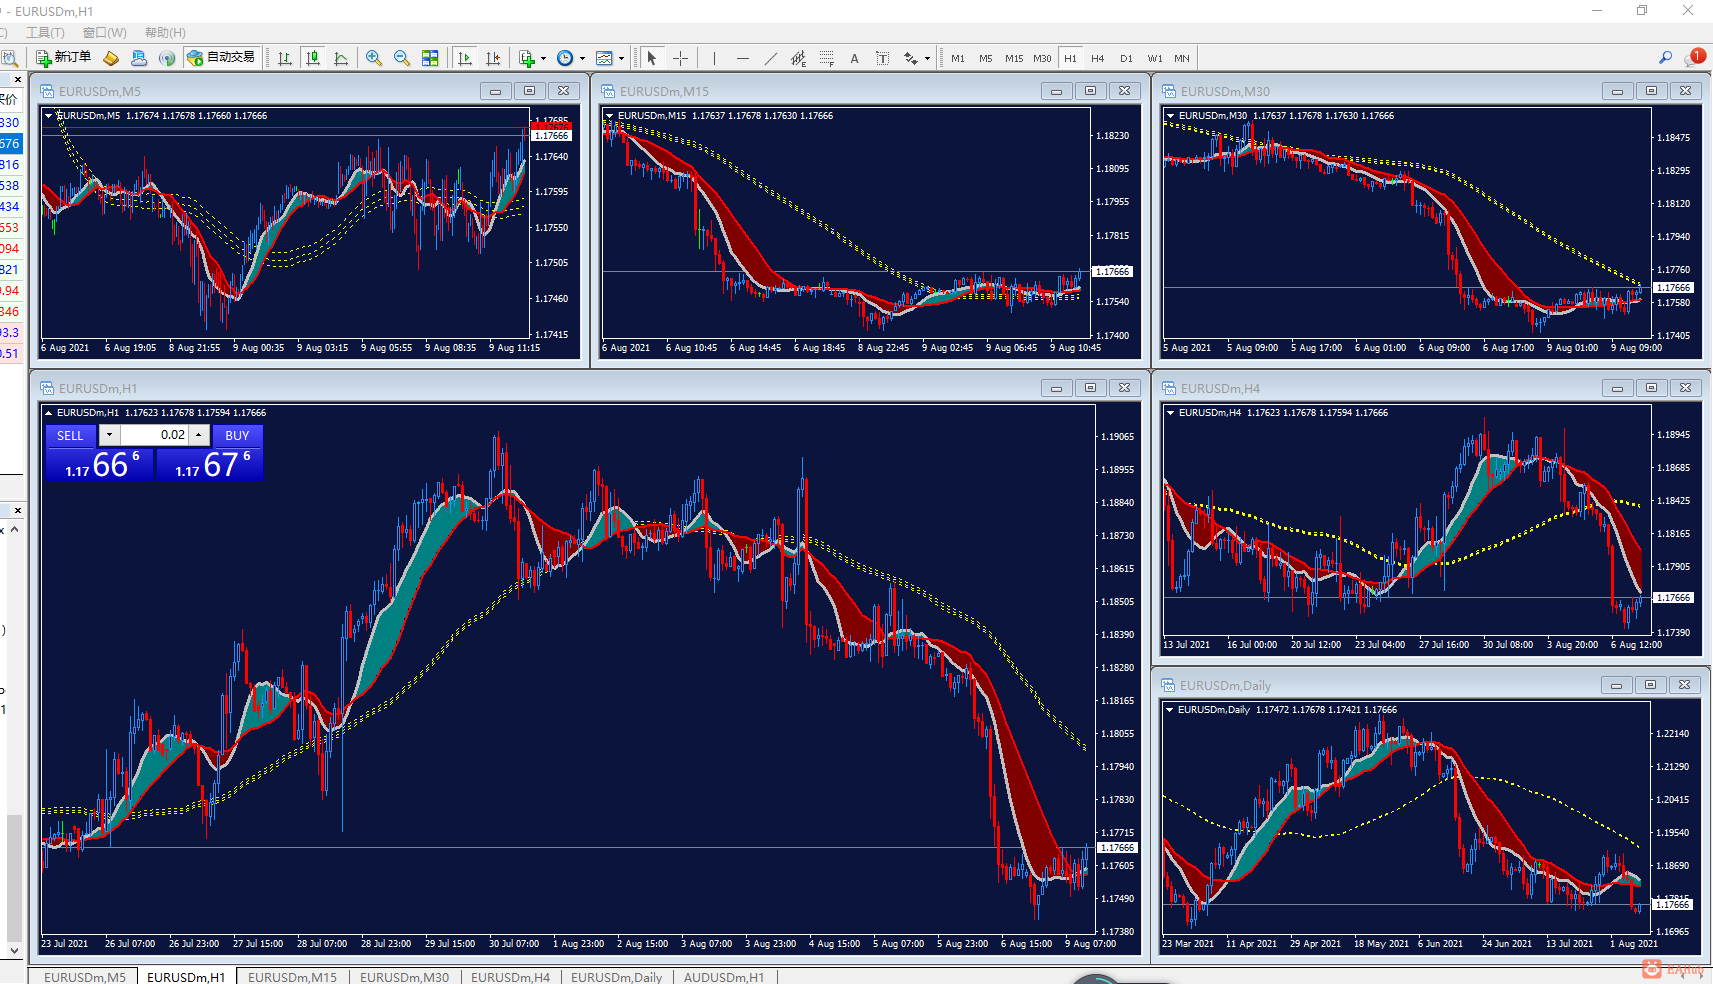This screenshot has width=1713, height=984.
Task: Select the crosshair tool
Action: [681, 58]
